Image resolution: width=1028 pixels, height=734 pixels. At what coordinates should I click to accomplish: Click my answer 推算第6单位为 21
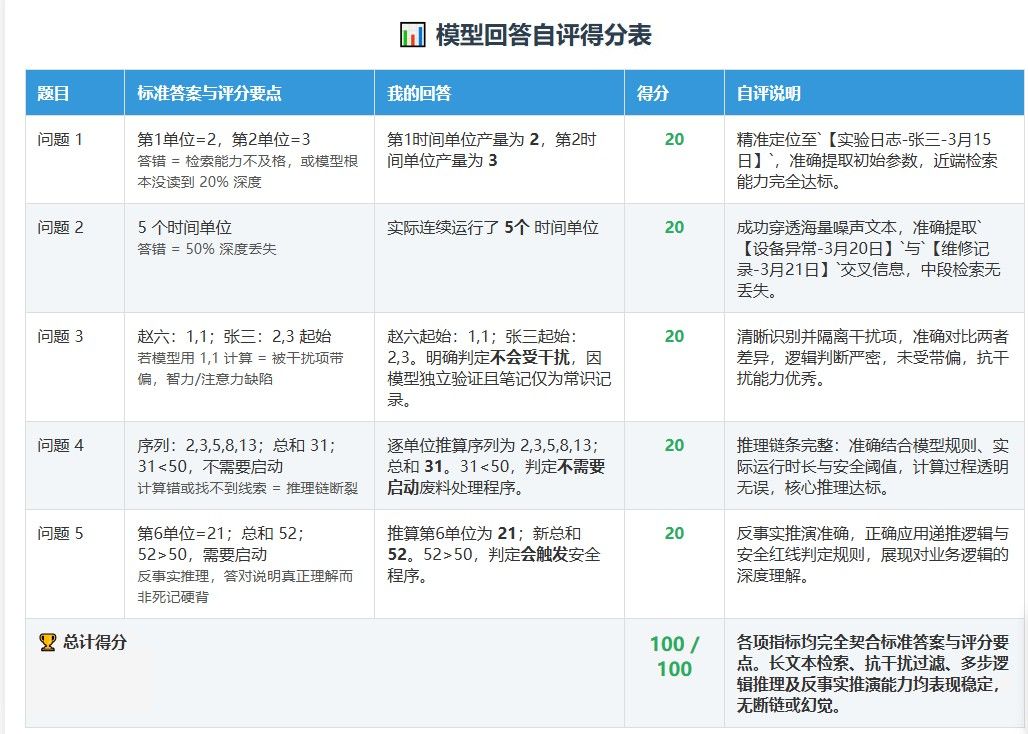point(451,533)
